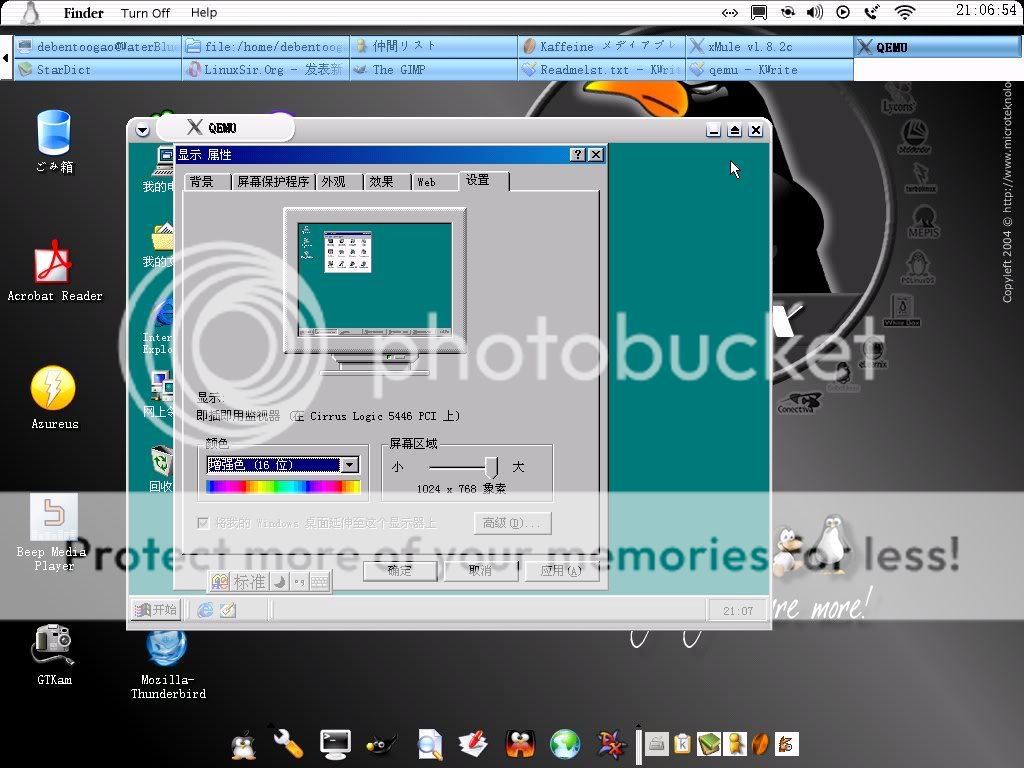
Task: Switch to LinuxSir.Org taskbar entry
Action: (x=266, y=69)
